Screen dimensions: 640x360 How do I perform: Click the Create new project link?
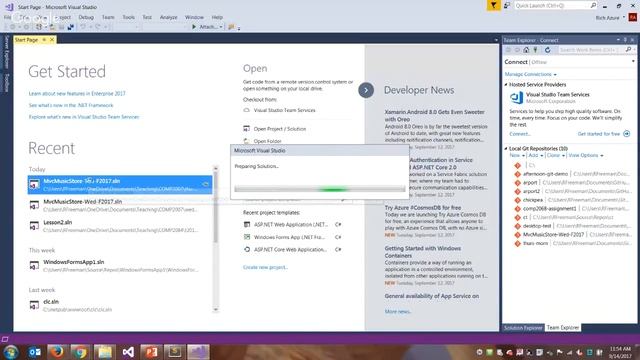tap(265, 267)
